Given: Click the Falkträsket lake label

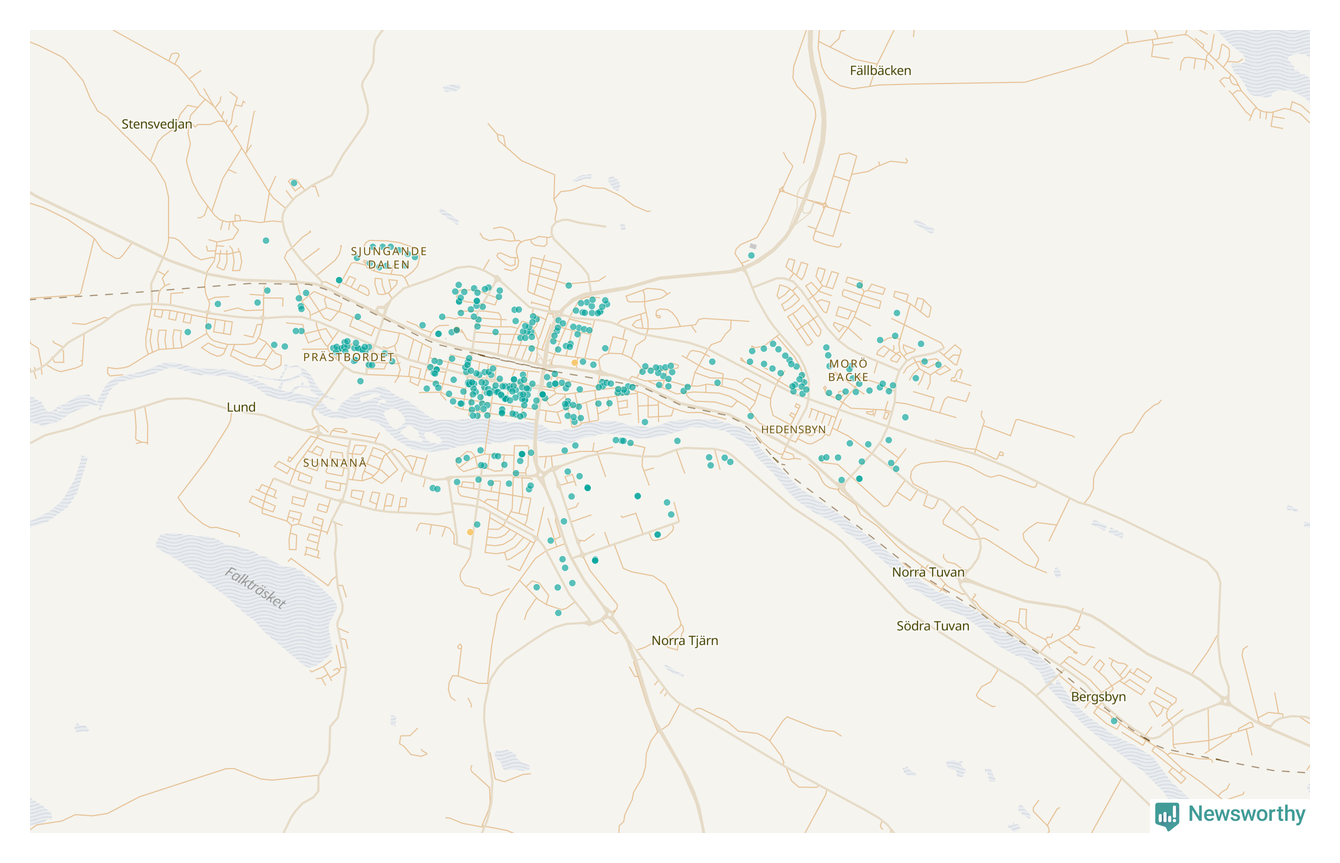Looking at the screenshot, I should coord(255,589).
